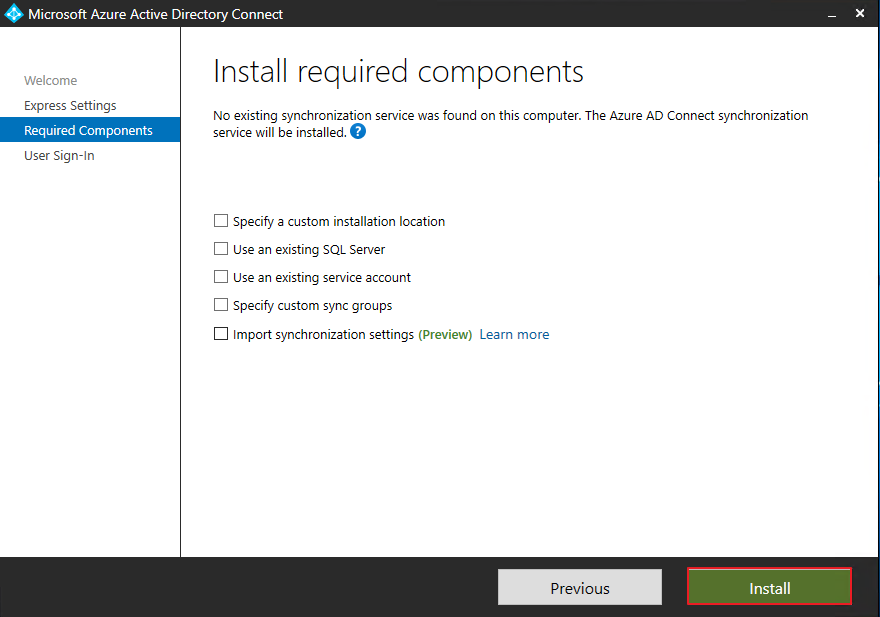Click the Install required components heading
The height and width of the screenshot is (617, 880).
click(398, 72)
